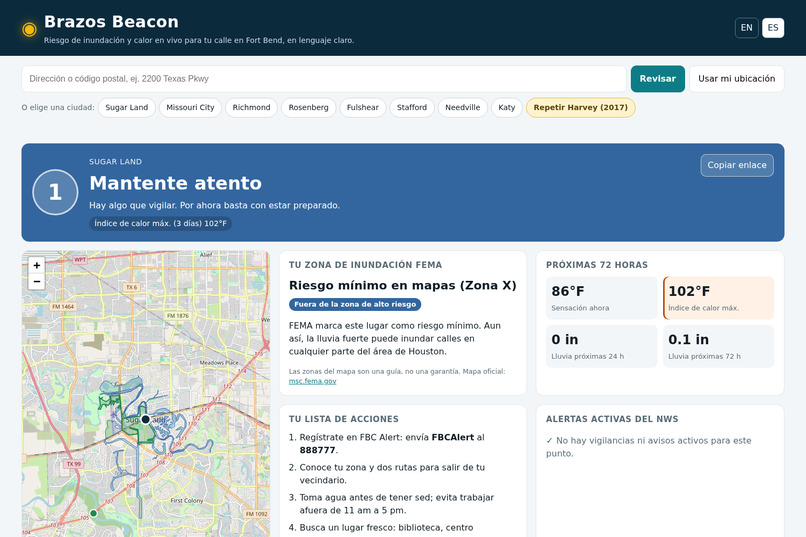The width and height of the screenshot is (806, 537).
Task: Switch language to EN
Action: point(746,28)
